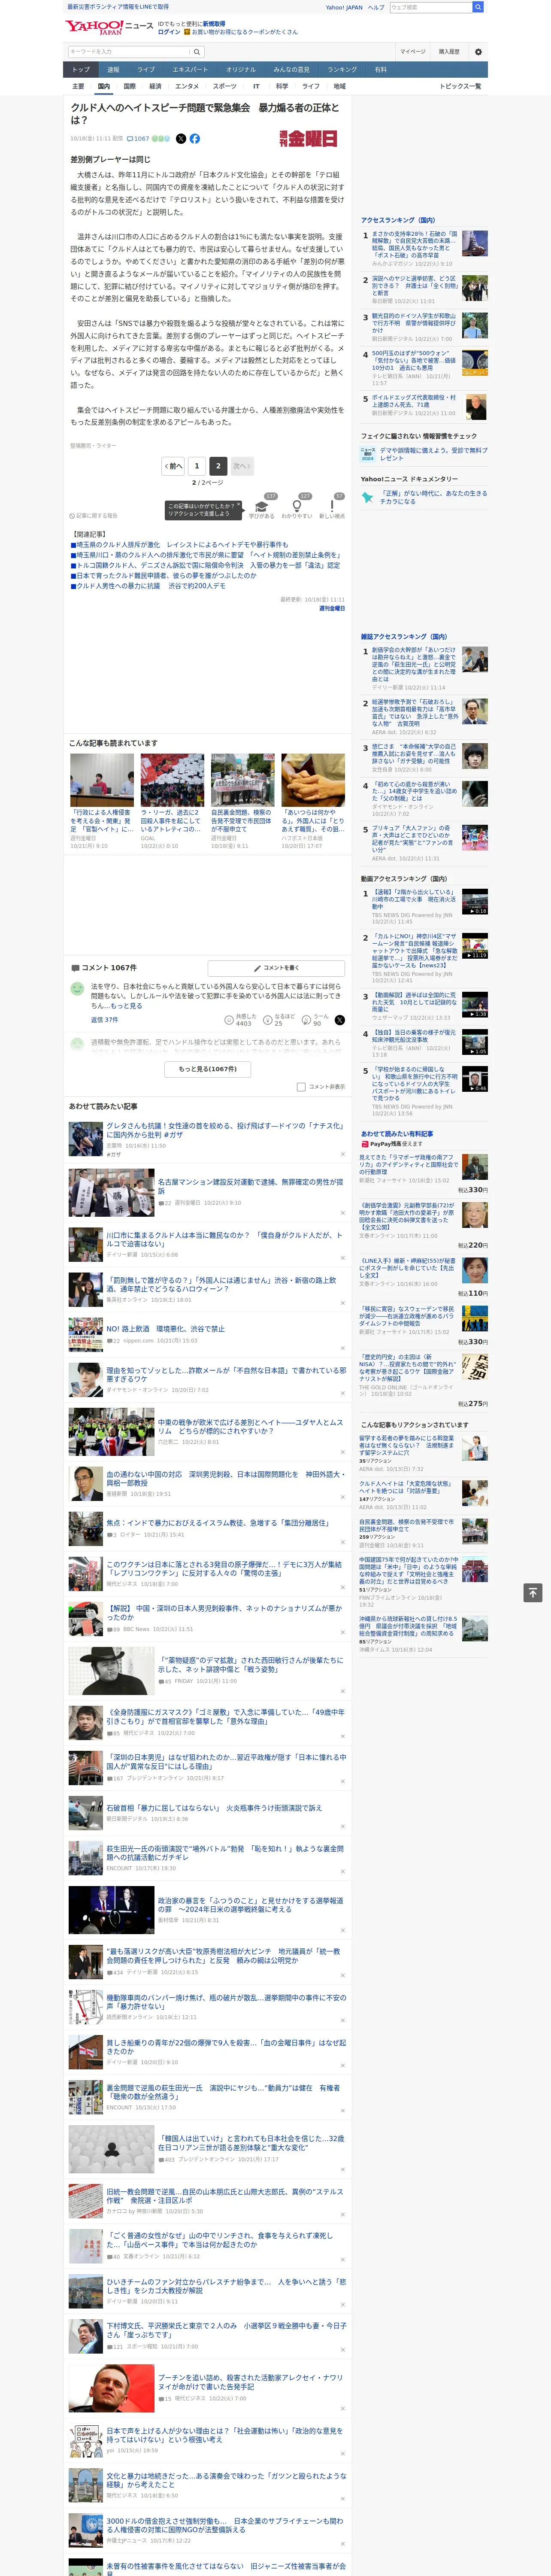React with 学びがある graduation cap icon

tap(262, 506)
